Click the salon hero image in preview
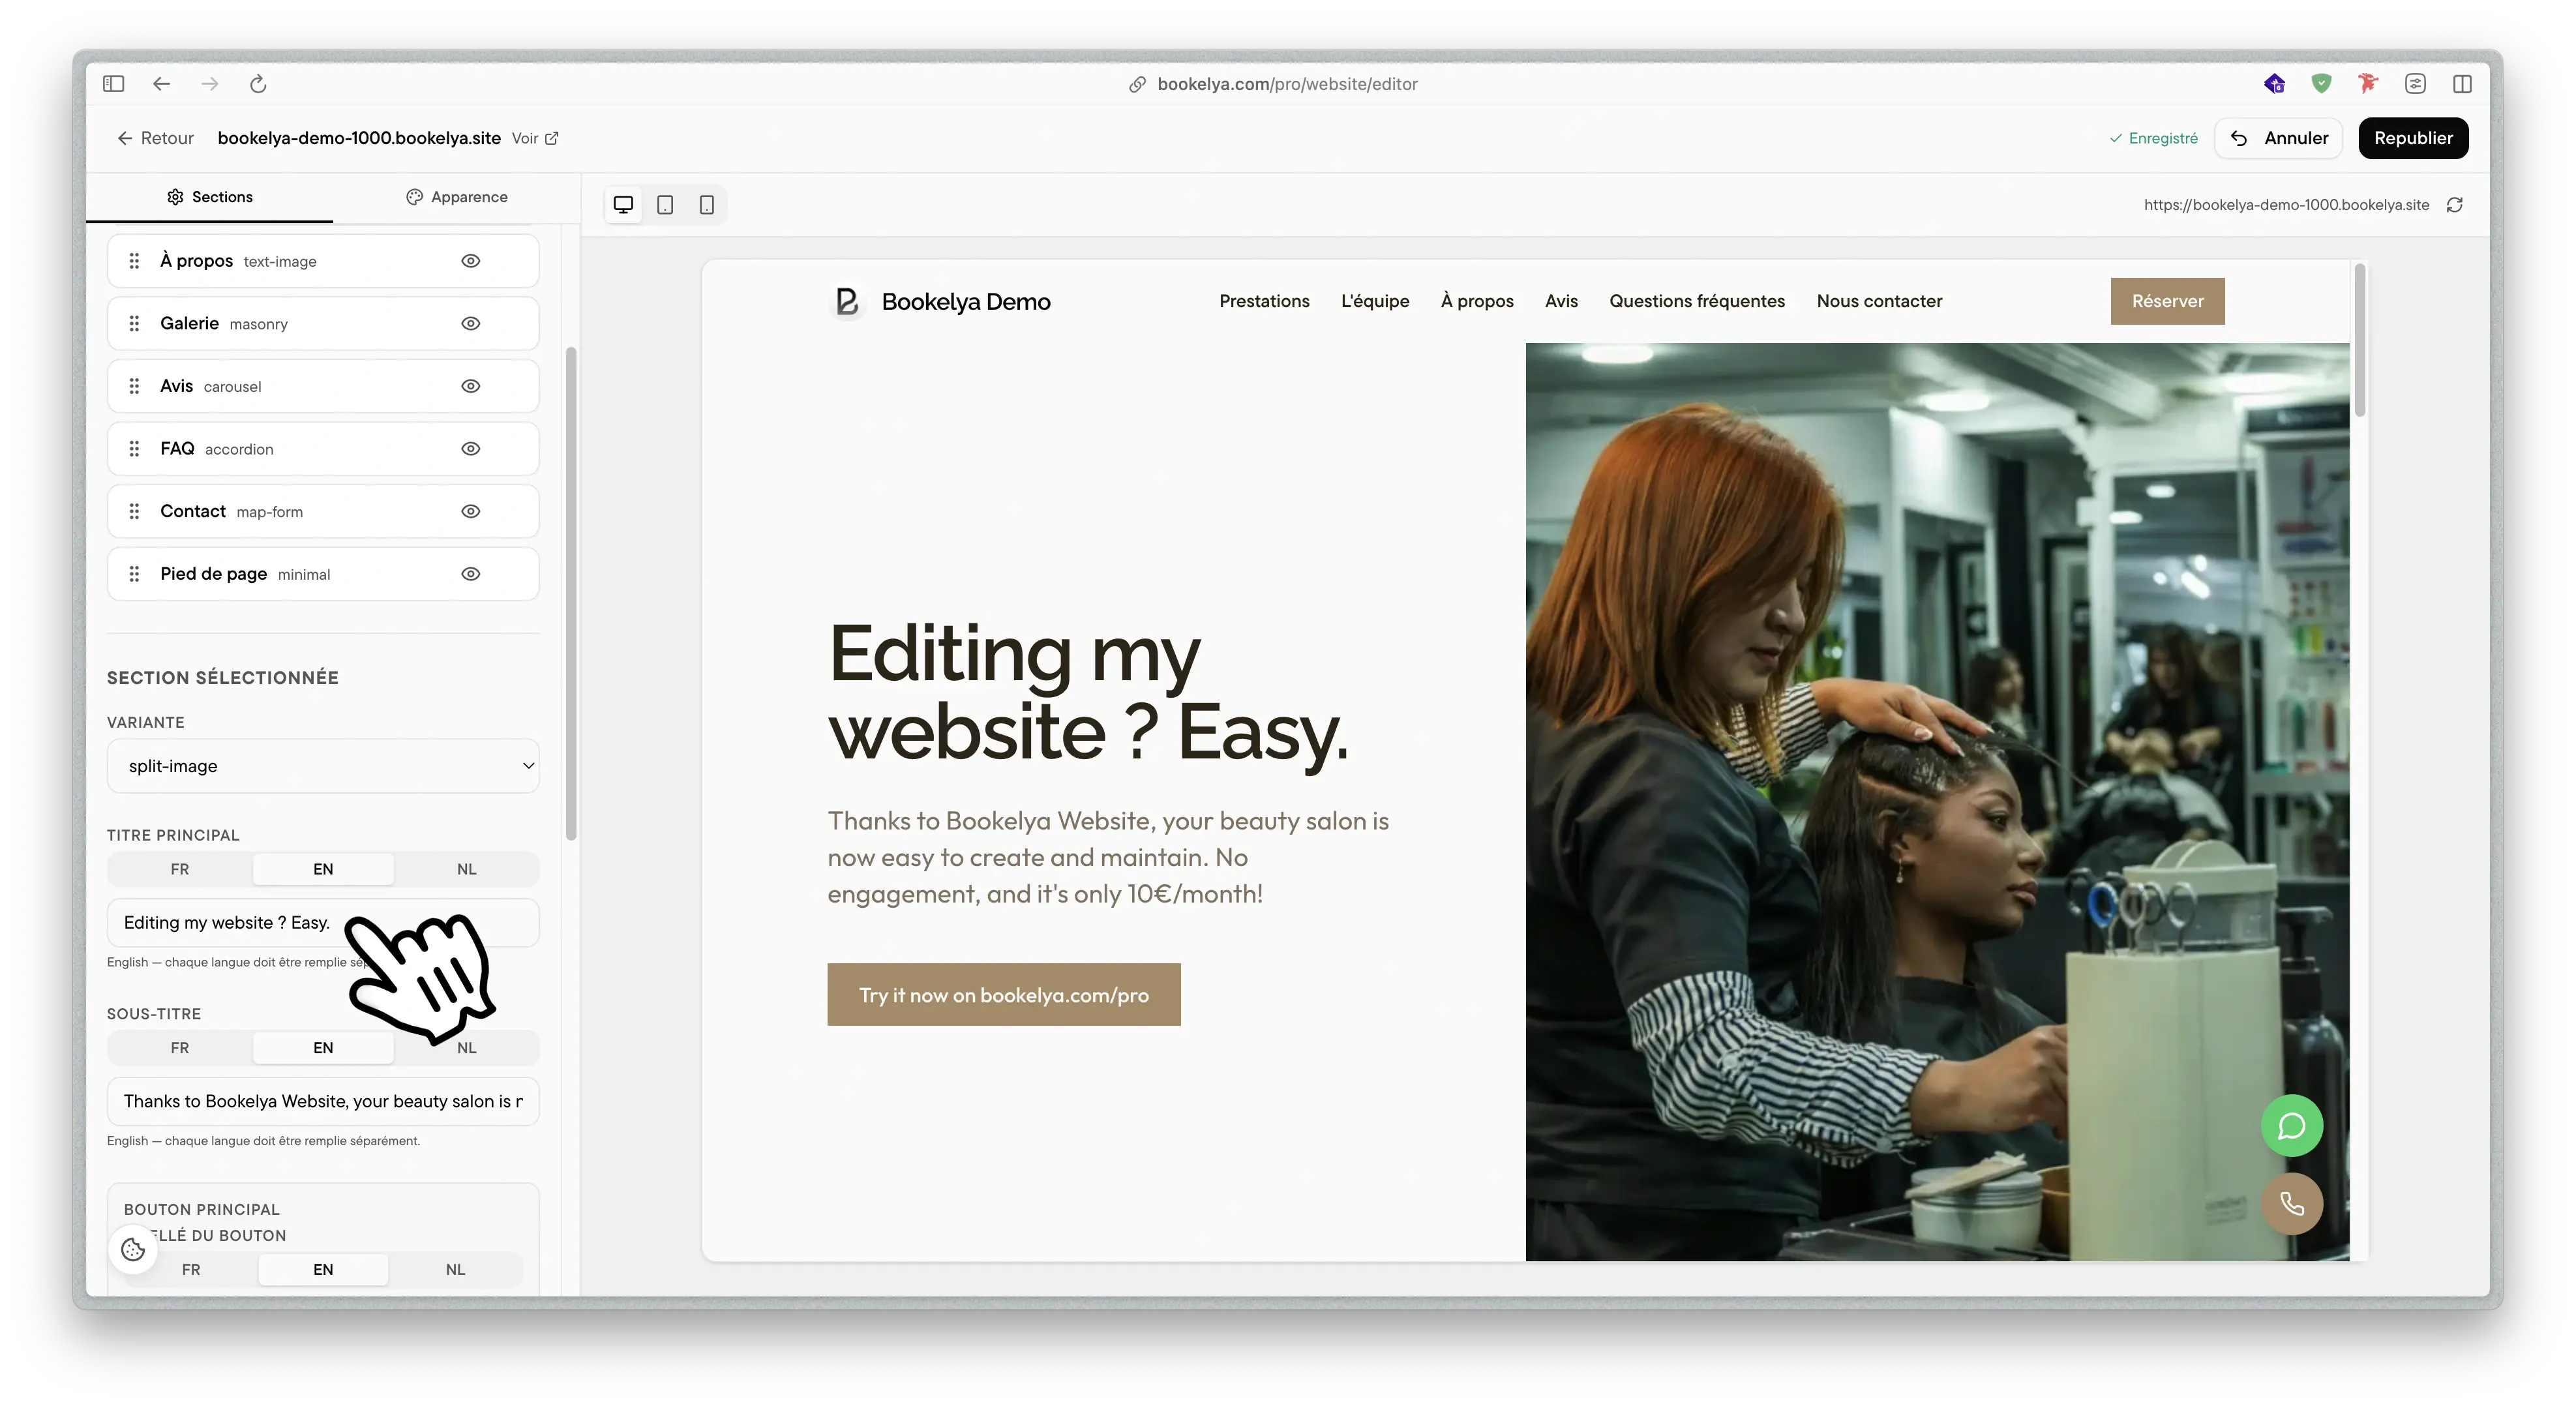This screenshot has height=1406, width=2576. coord(1937,802)
